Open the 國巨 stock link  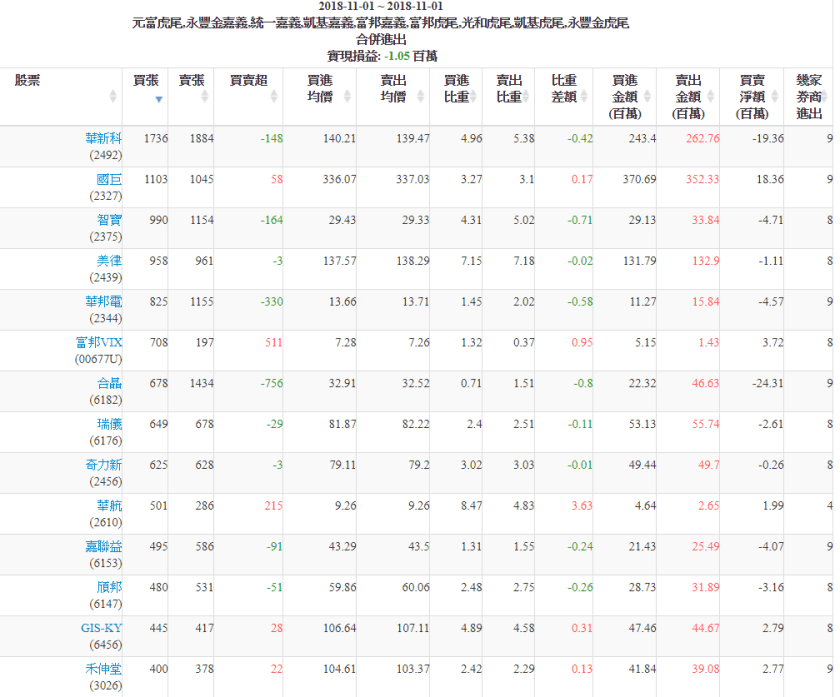pyautogui.click(x=109, y=179)
